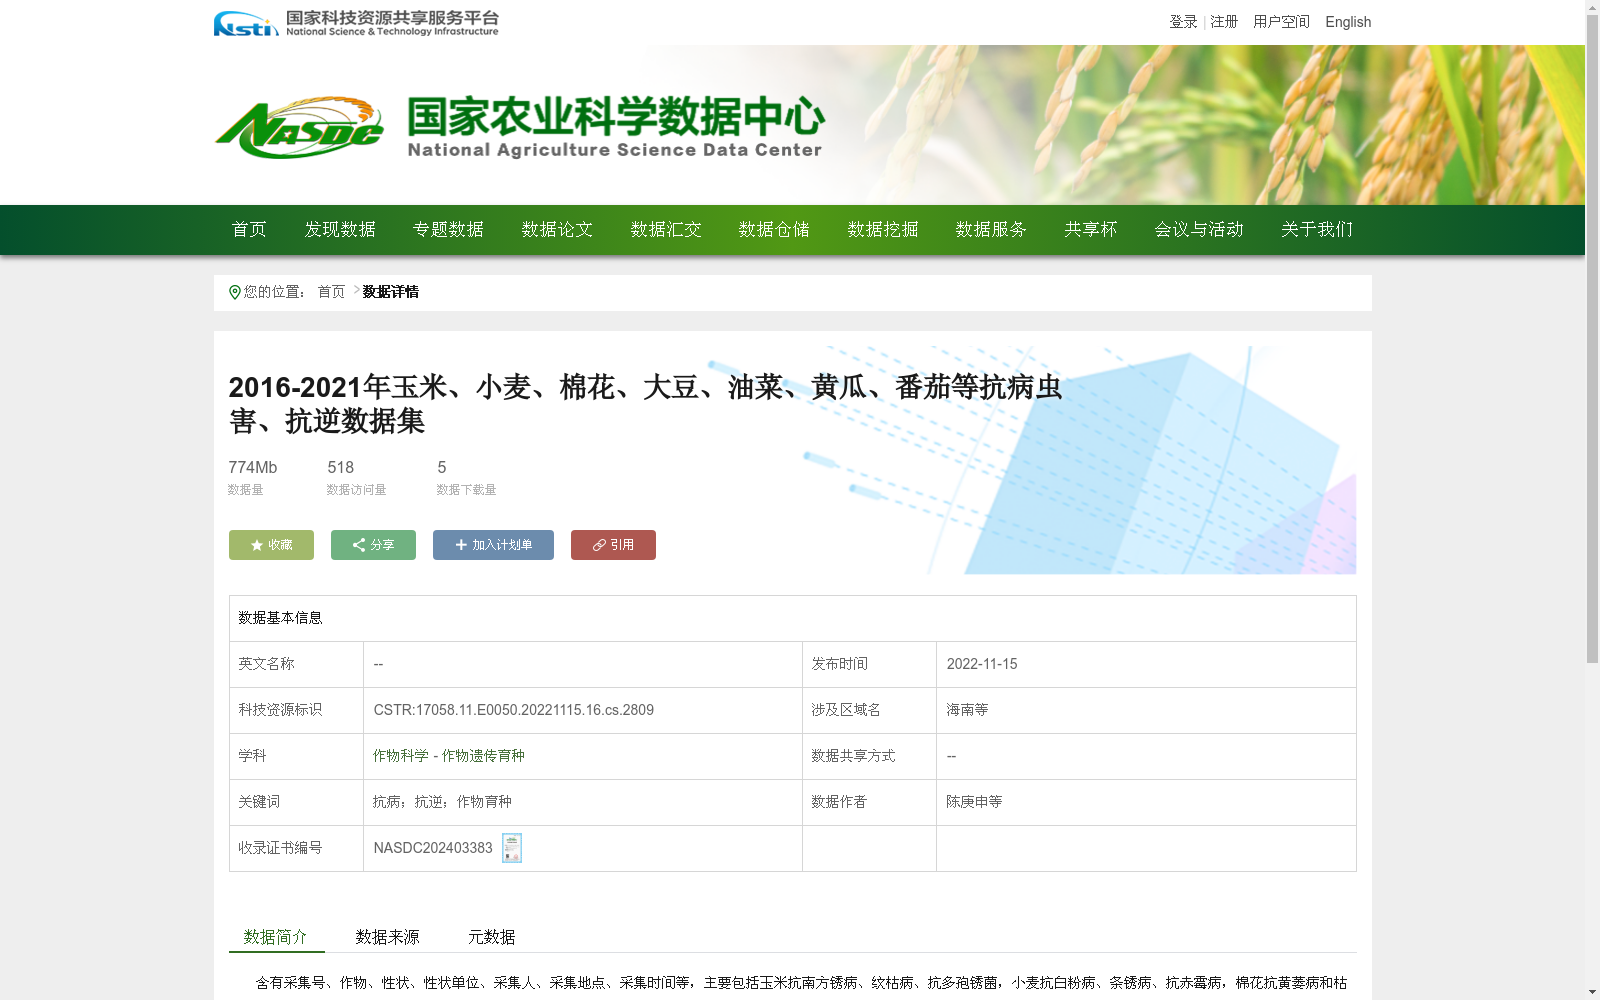Open the 数据挖掘 menu item
The height and width of the screenshot is (1000, 1600).
click(x=883, y=230)
